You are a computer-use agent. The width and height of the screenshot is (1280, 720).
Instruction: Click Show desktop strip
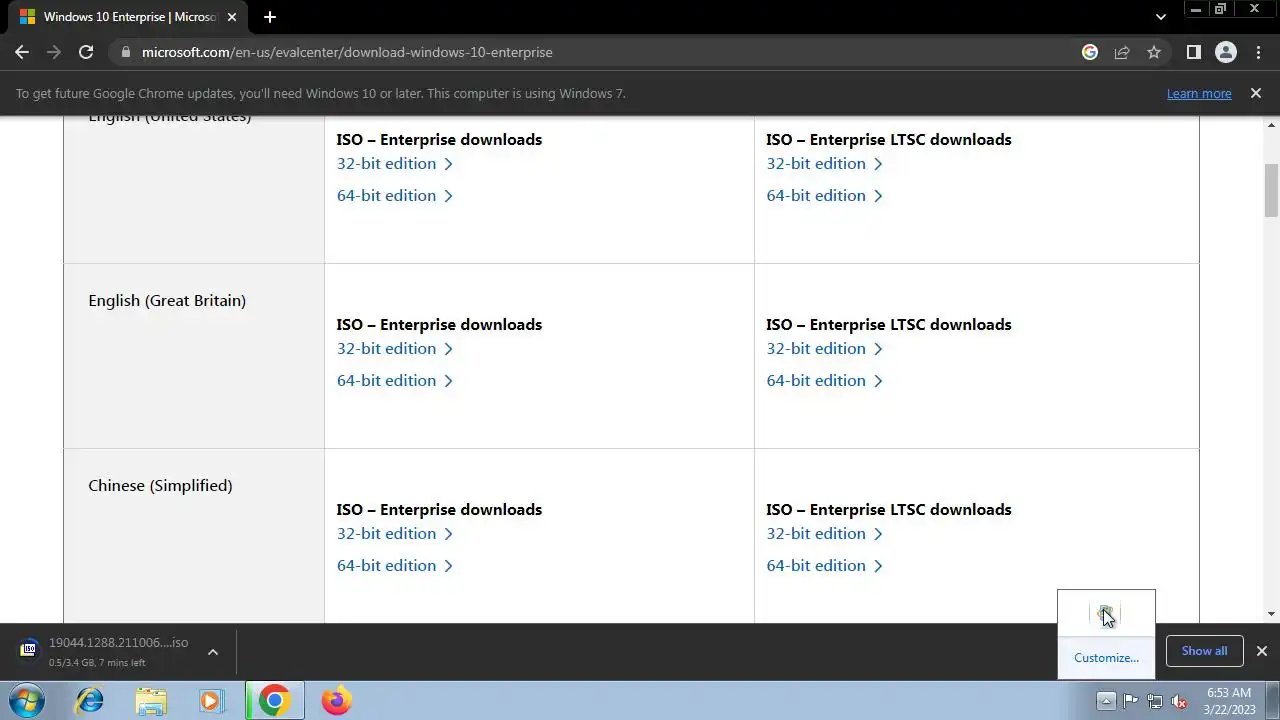click(x=1273, y=700)
